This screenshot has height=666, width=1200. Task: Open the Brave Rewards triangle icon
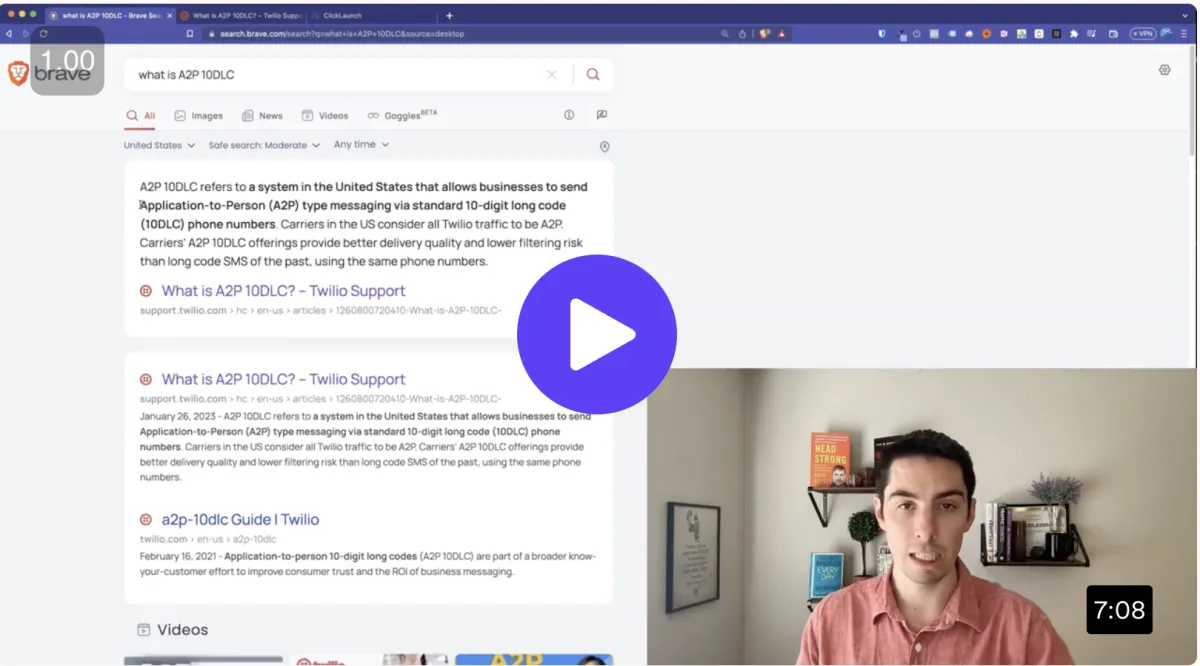point(782,33)
